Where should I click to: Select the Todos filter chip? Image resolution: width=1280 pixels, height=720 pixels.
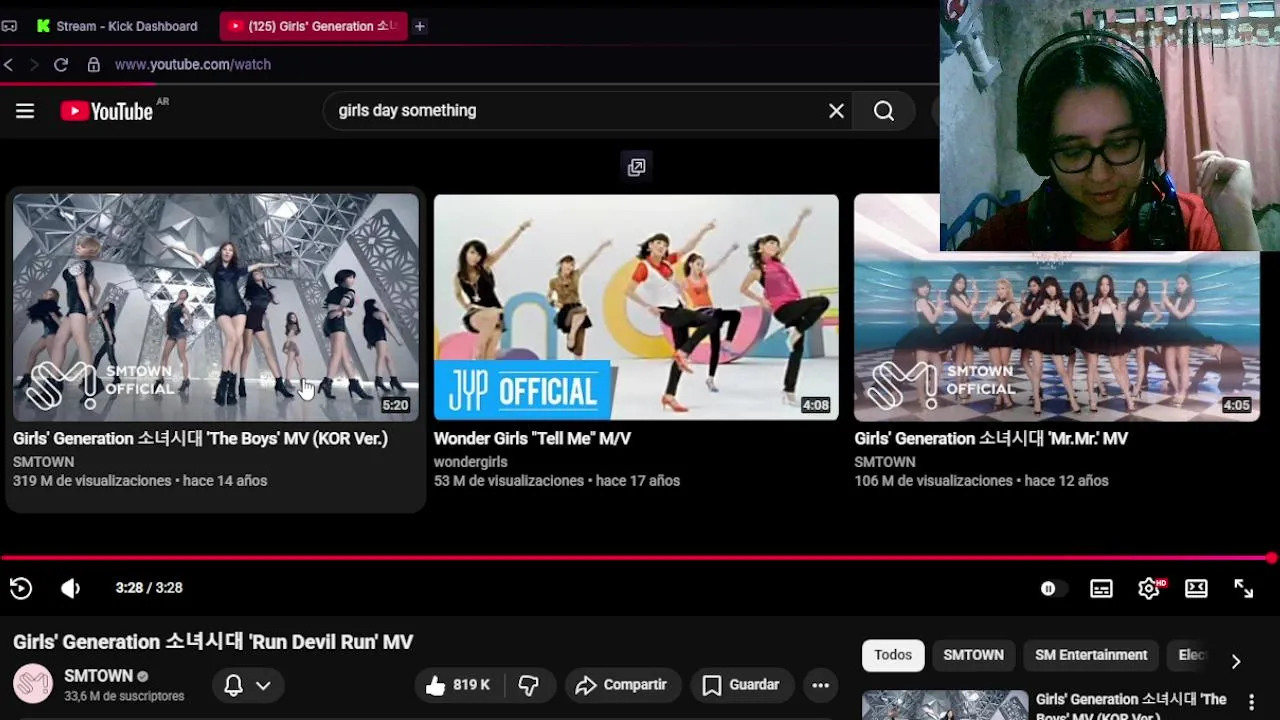tap(893, 655)
